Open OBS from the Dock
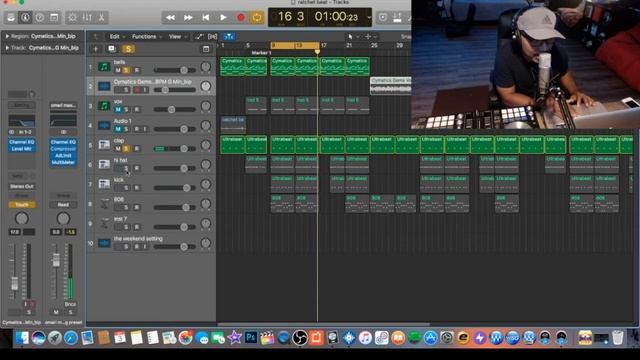The image size is (640, 360). 300,338
